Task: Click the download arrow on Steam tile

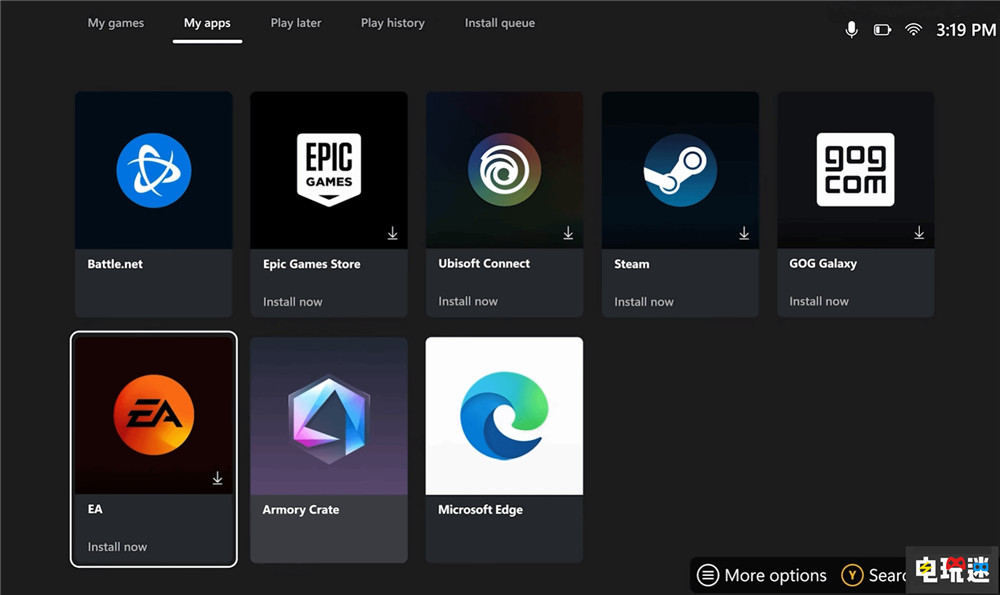Action: (x=744, y=232)
